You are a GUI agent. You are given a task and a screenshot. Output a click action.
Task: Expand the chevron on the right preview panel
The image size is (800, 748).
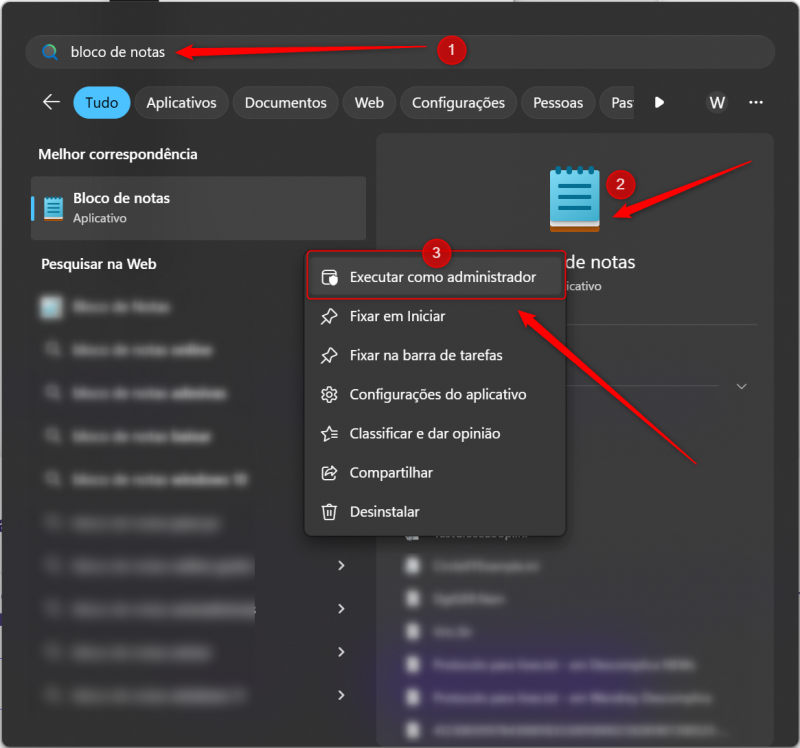pyautogui.click(x=741, y=385)
